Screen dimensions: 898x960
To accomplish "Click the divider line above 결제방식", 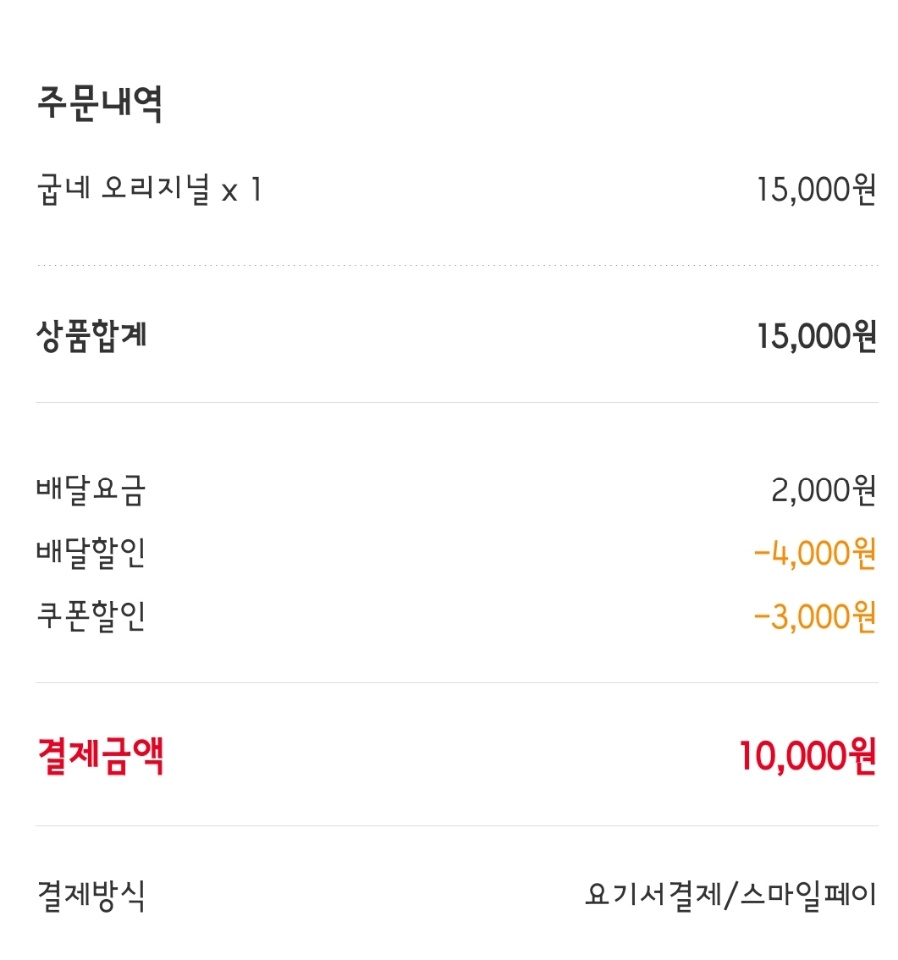I will [456, 826].
